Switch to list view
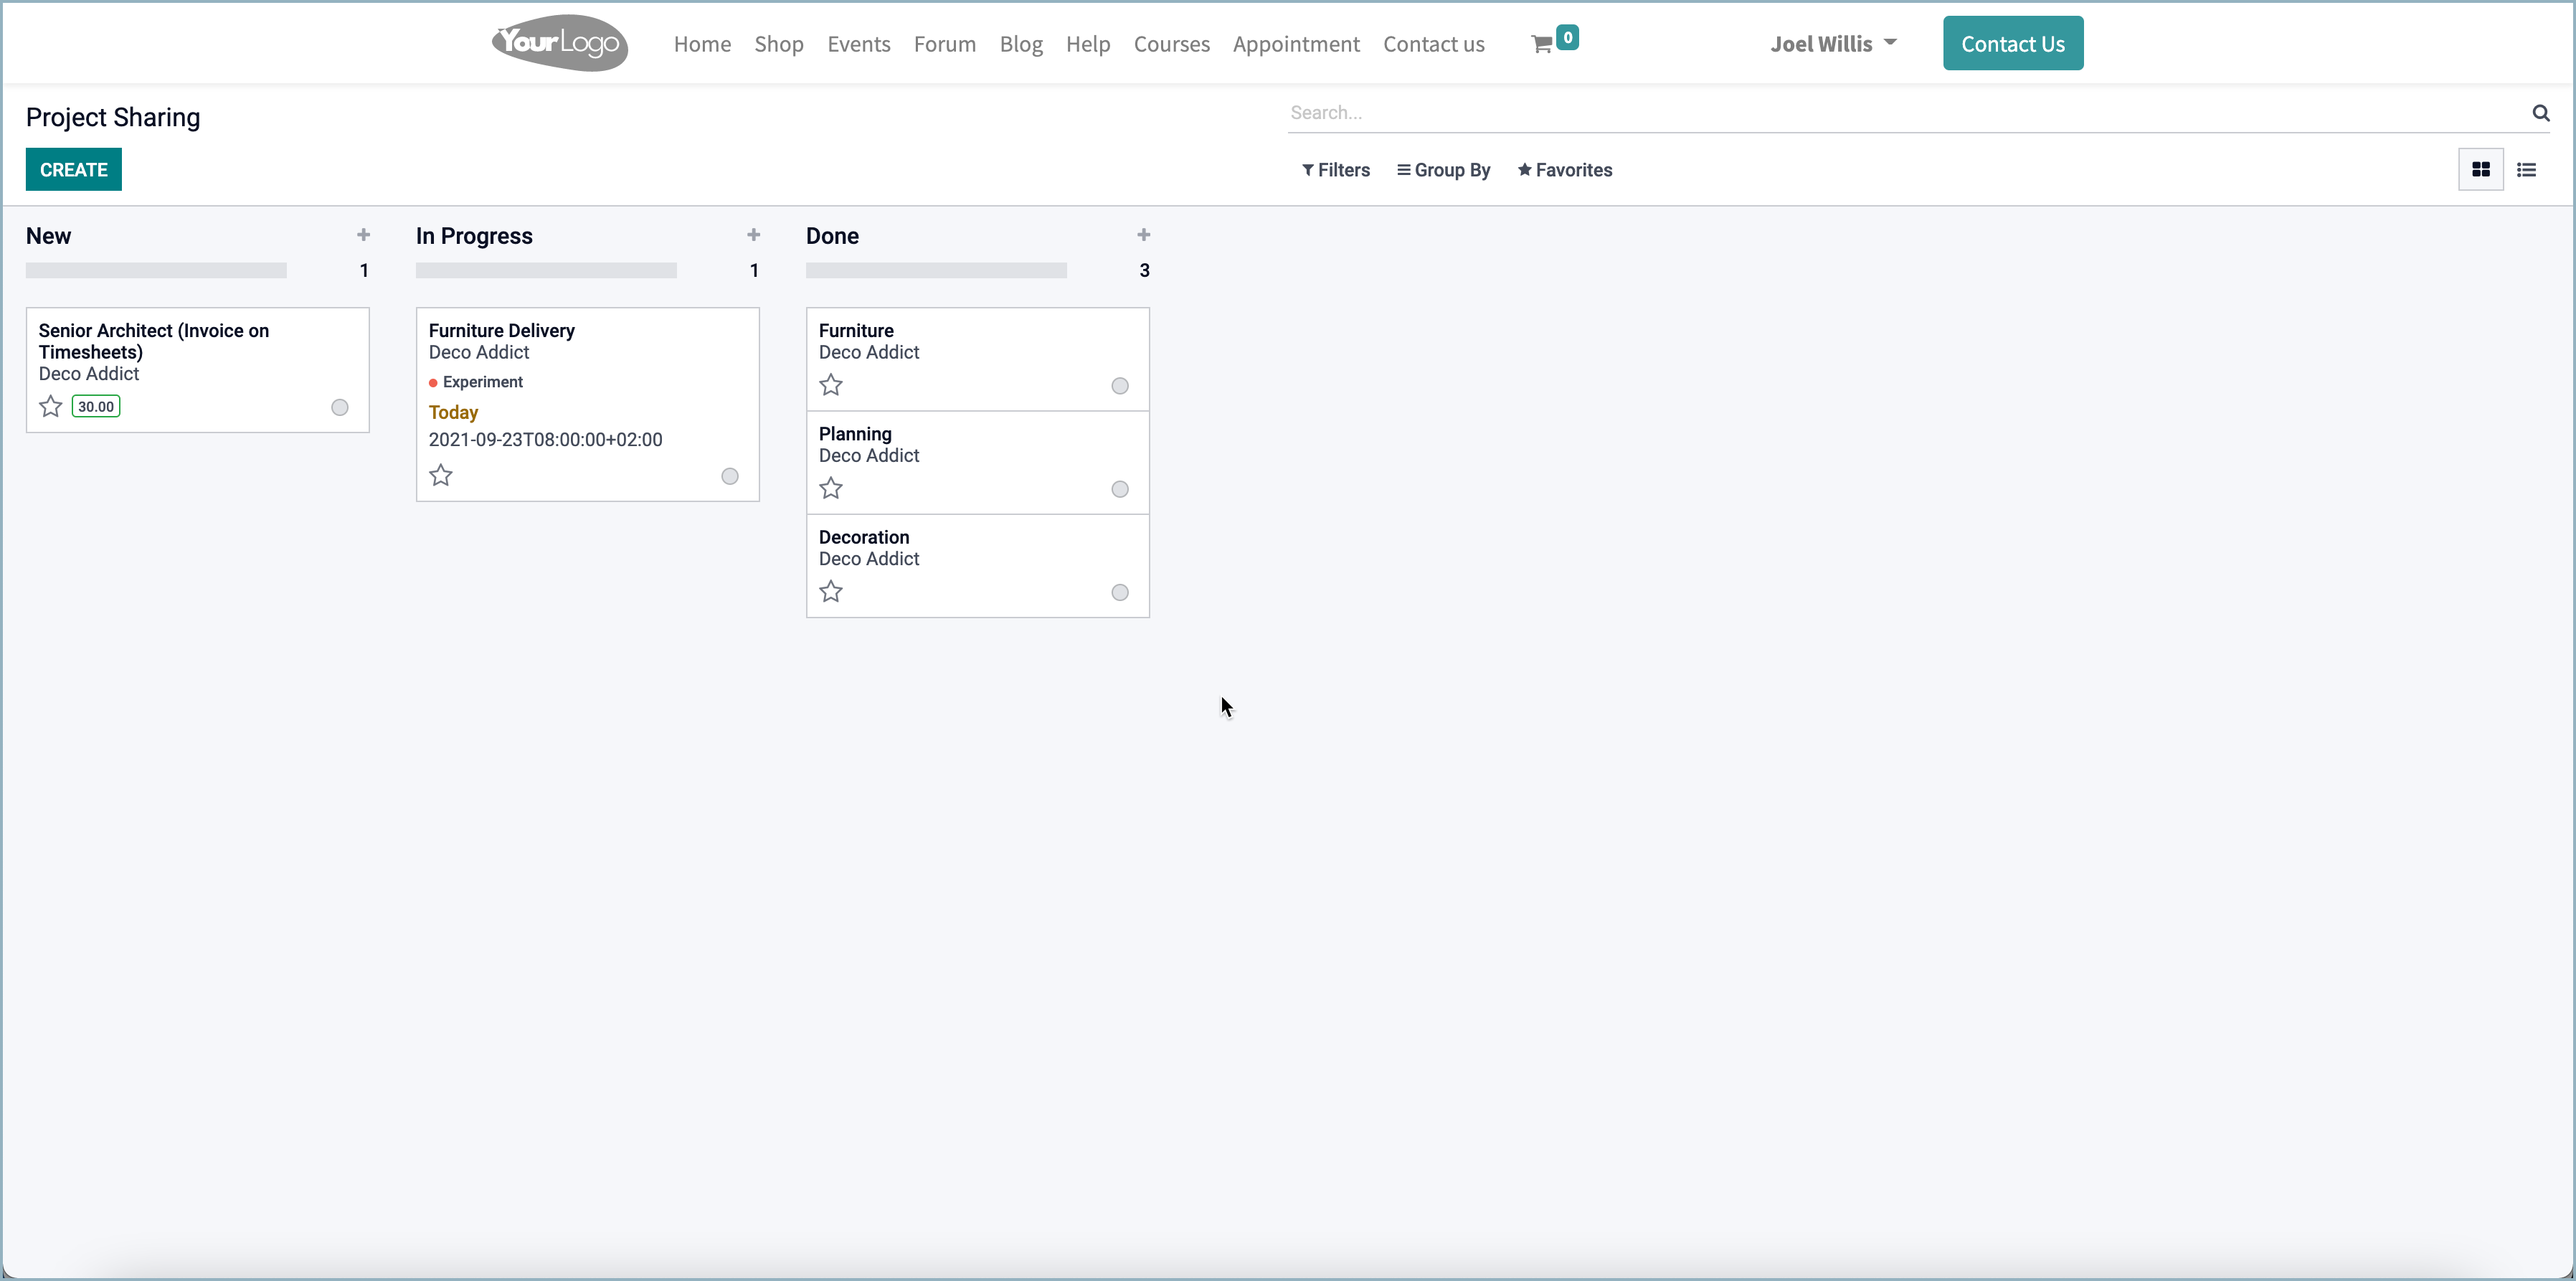The height and width of the screenshot is (1281, 2576). pos(2527,169)
